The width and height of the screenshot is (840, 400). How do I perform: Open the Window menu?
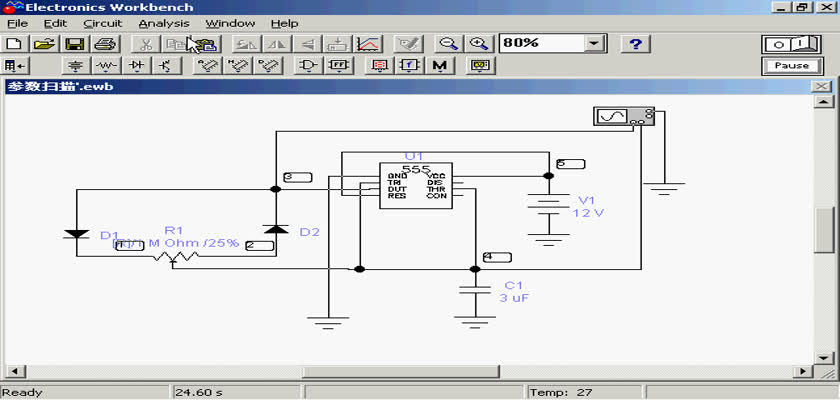click(230, 24)
